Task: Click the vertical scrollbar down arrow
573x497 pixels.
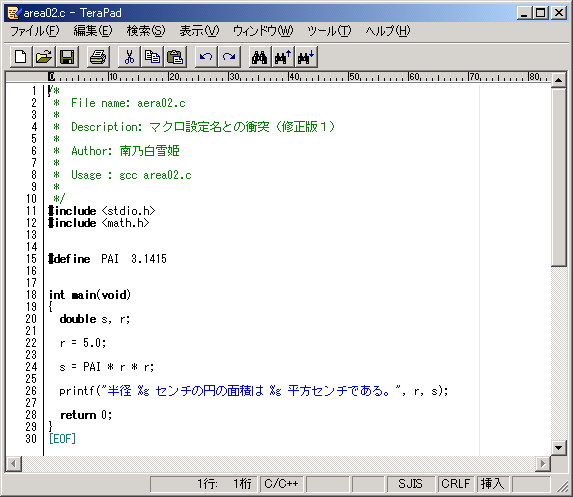Action: tap(558, 447)
